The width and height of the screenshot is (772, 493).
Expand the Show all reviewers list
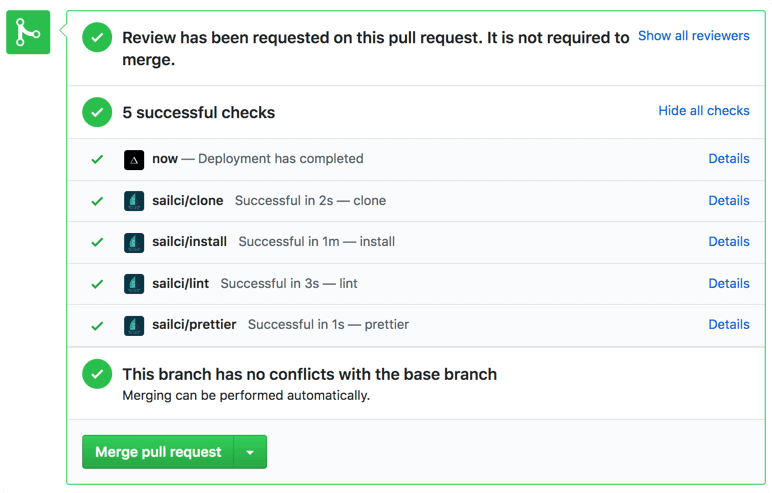pos(693,36)
